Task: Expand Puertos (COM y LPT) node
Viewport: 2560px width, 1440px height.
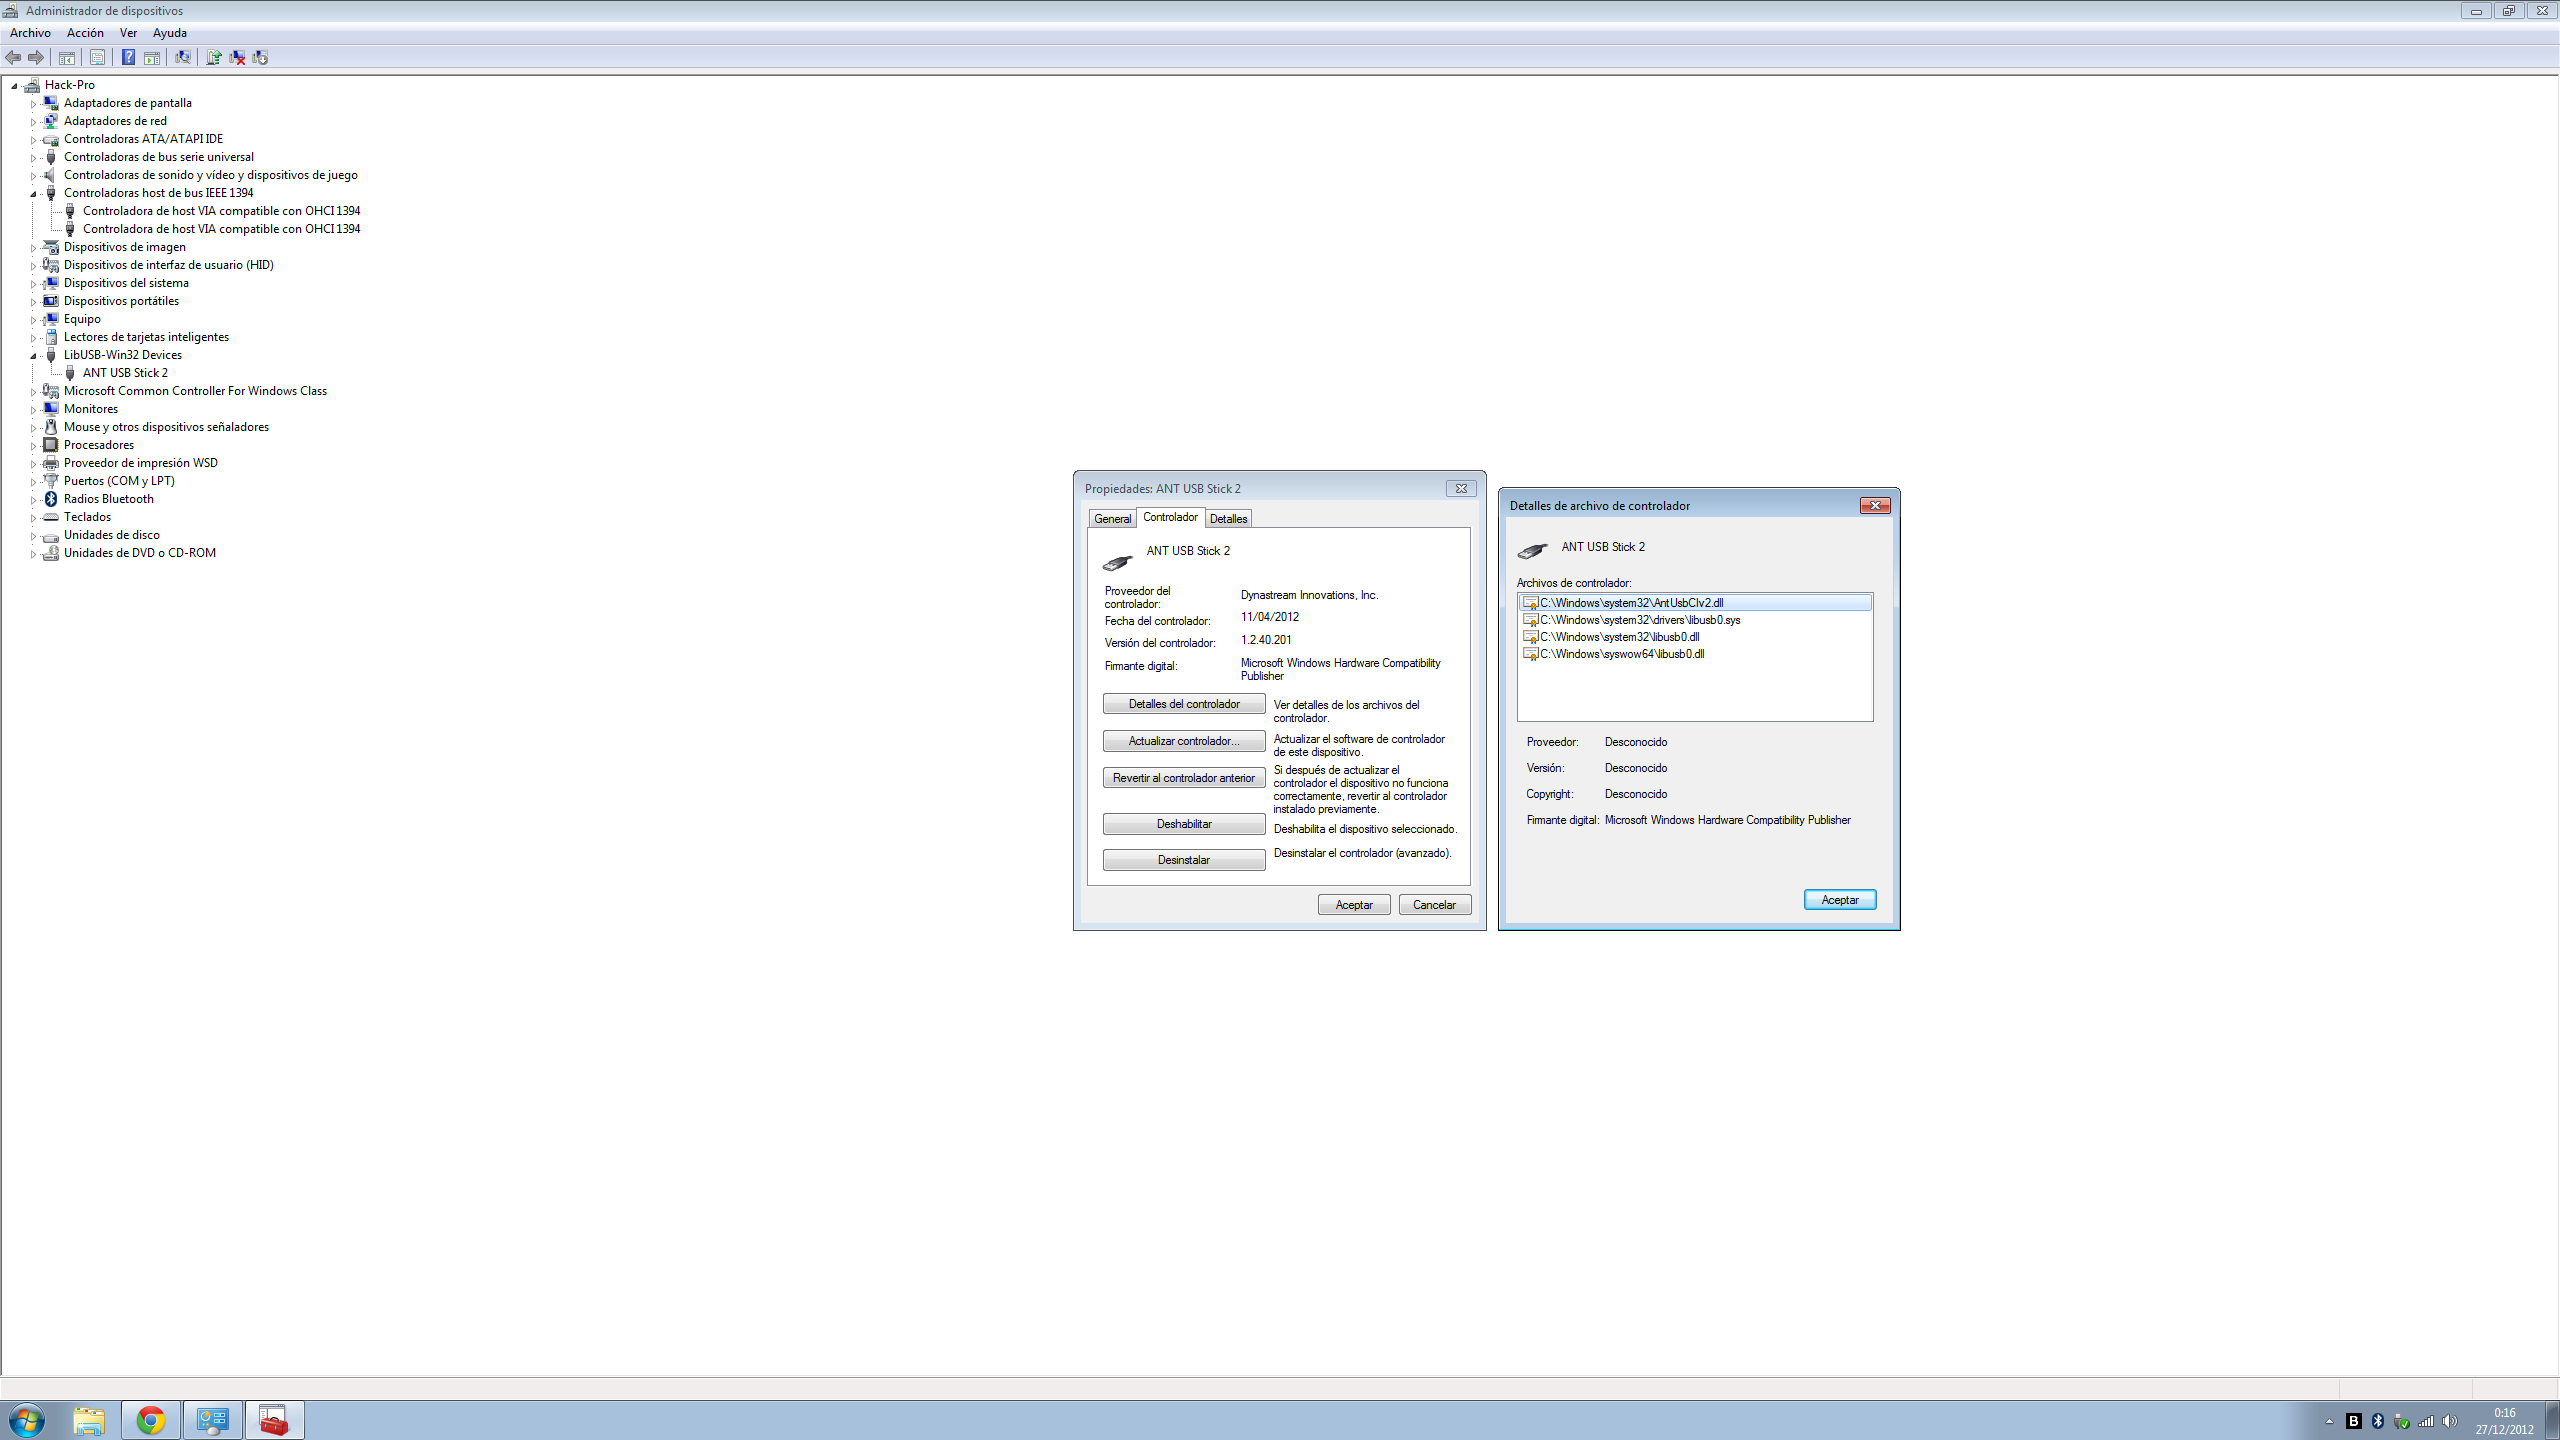Action: [x=33, y=481]
